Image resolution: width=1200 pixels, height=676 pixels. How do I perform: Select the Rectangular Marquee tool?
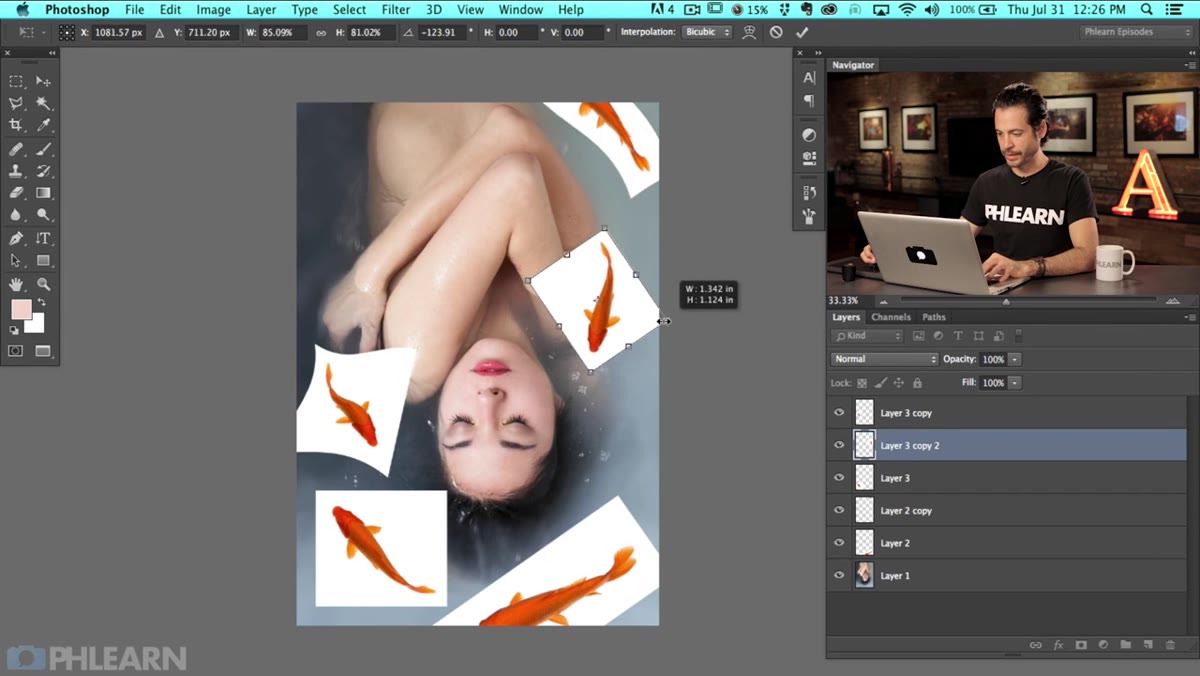point(16,81)
